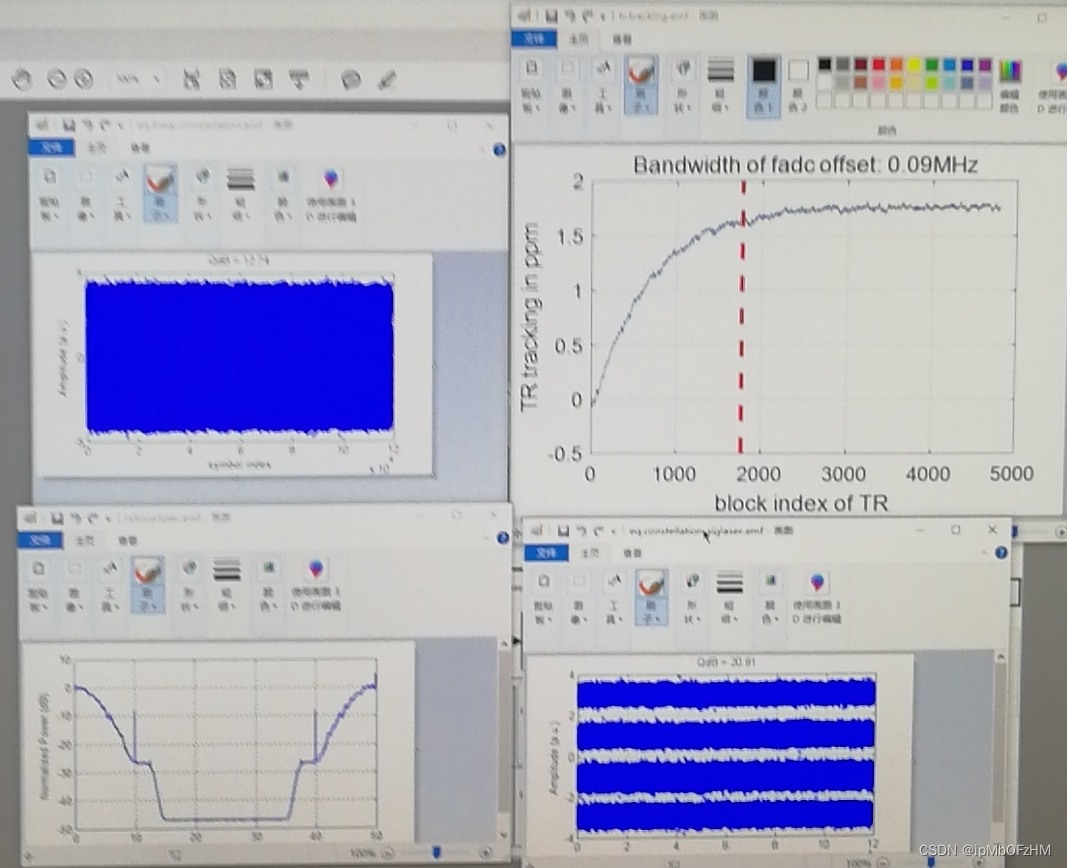The width and height of the screenshot is (1067, 868).
Task: Pick the orange color swatch in the palette
Action: tap(896, 65)
